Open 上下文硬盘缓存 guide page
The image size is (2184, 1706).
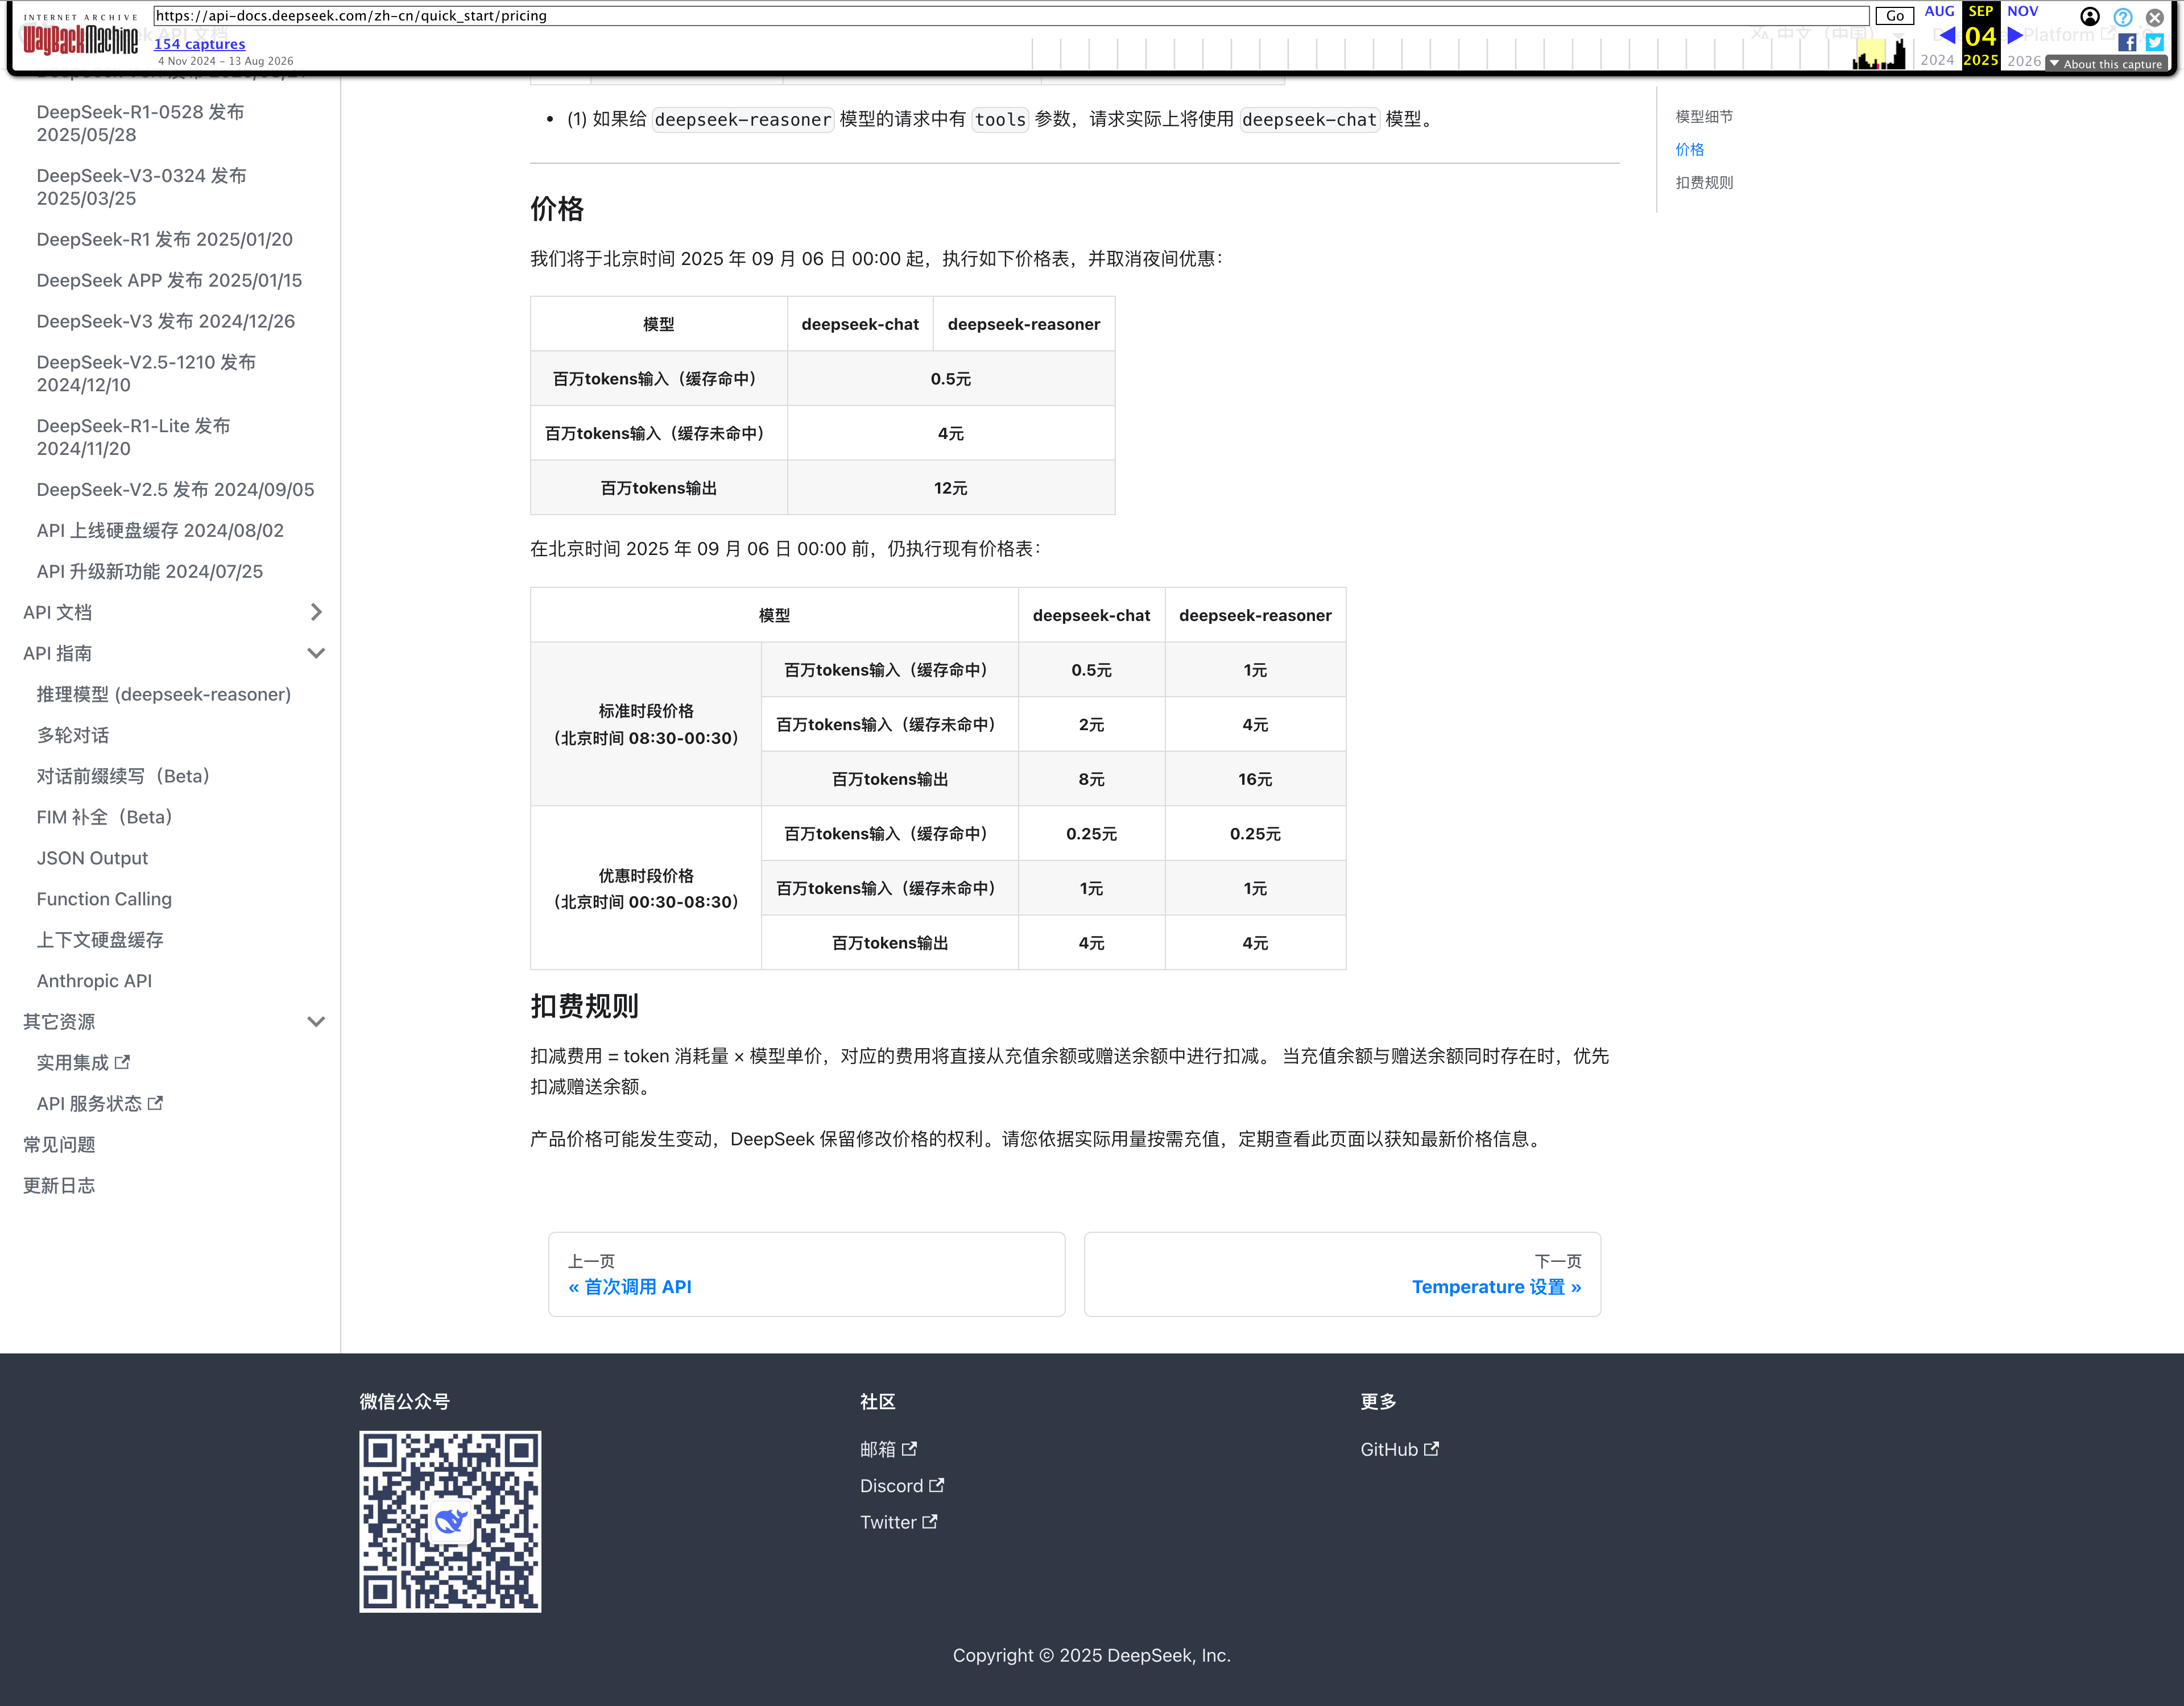100,940
